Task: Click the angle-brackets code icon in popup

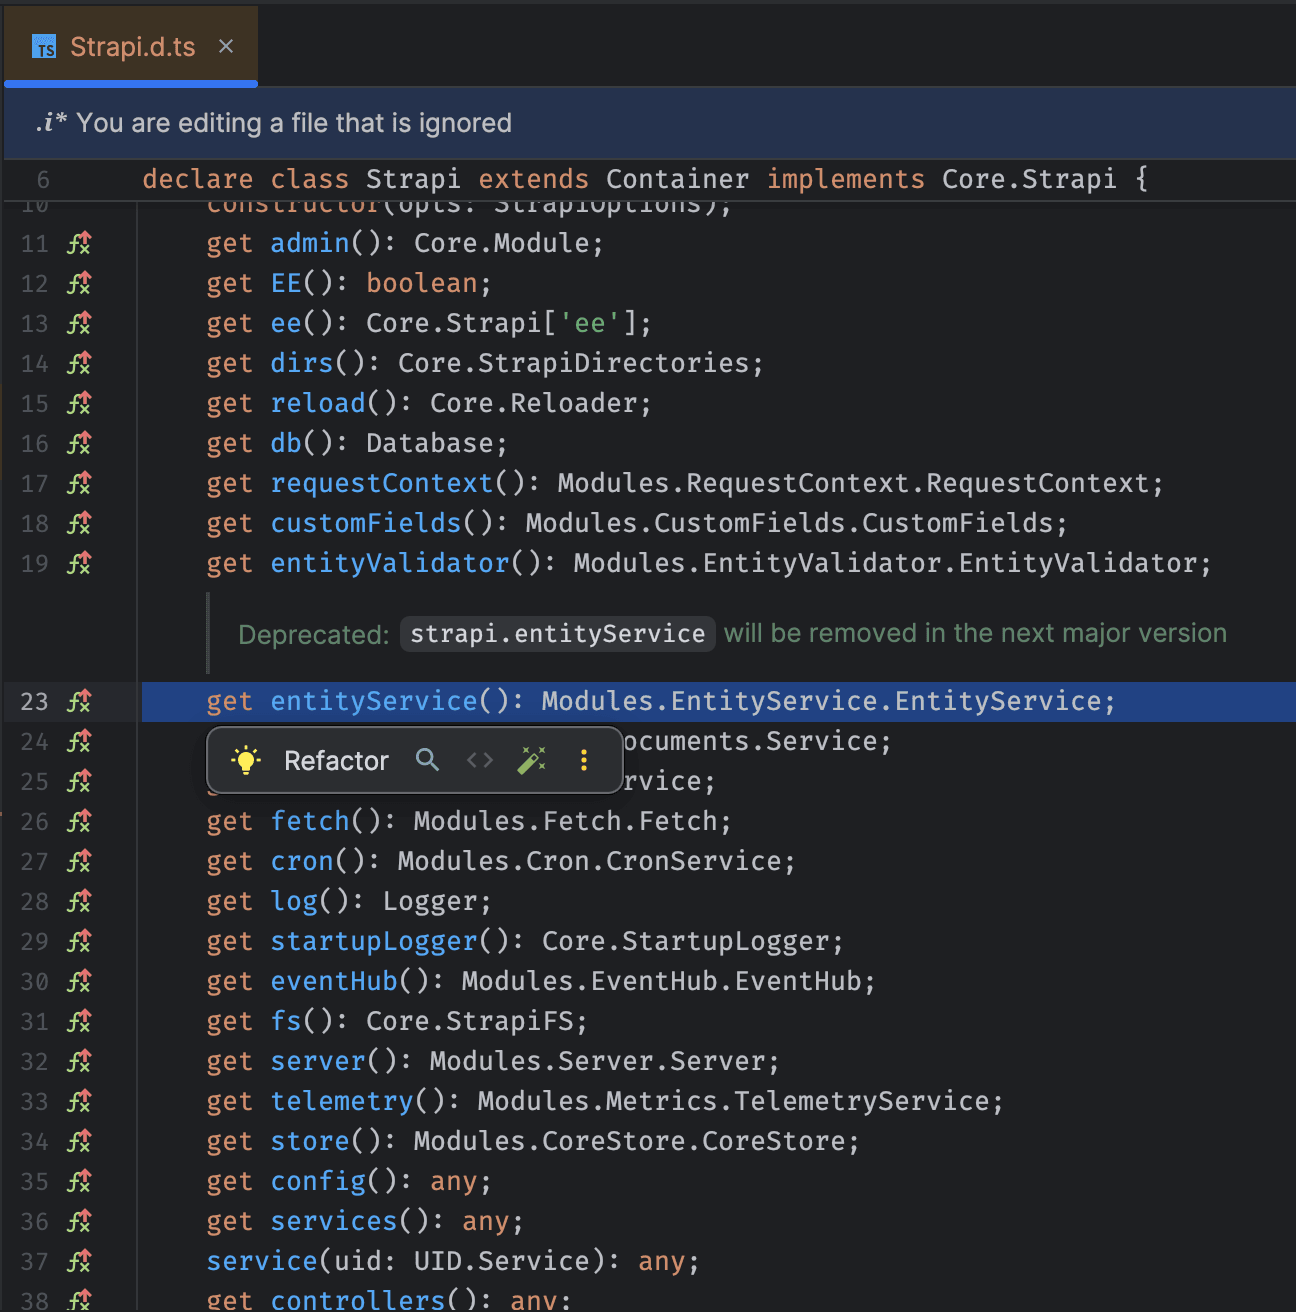Action: (480, 760)
